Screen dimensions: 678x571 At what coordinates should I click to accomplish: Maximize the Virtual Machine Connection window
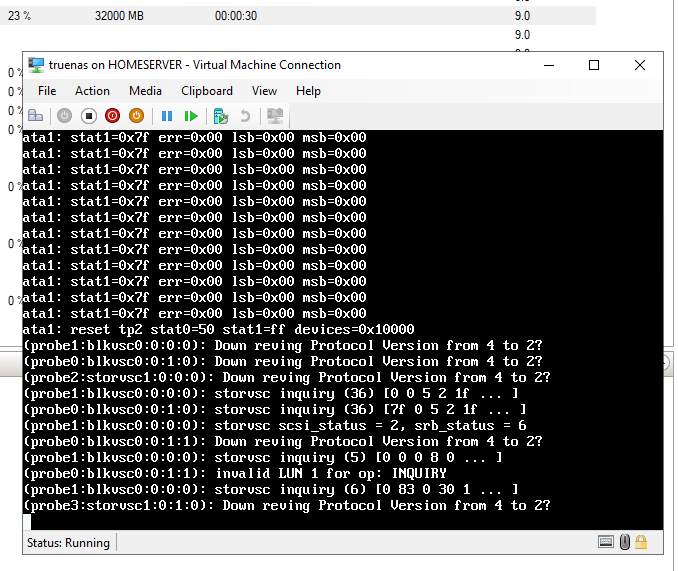pos(594,65)
